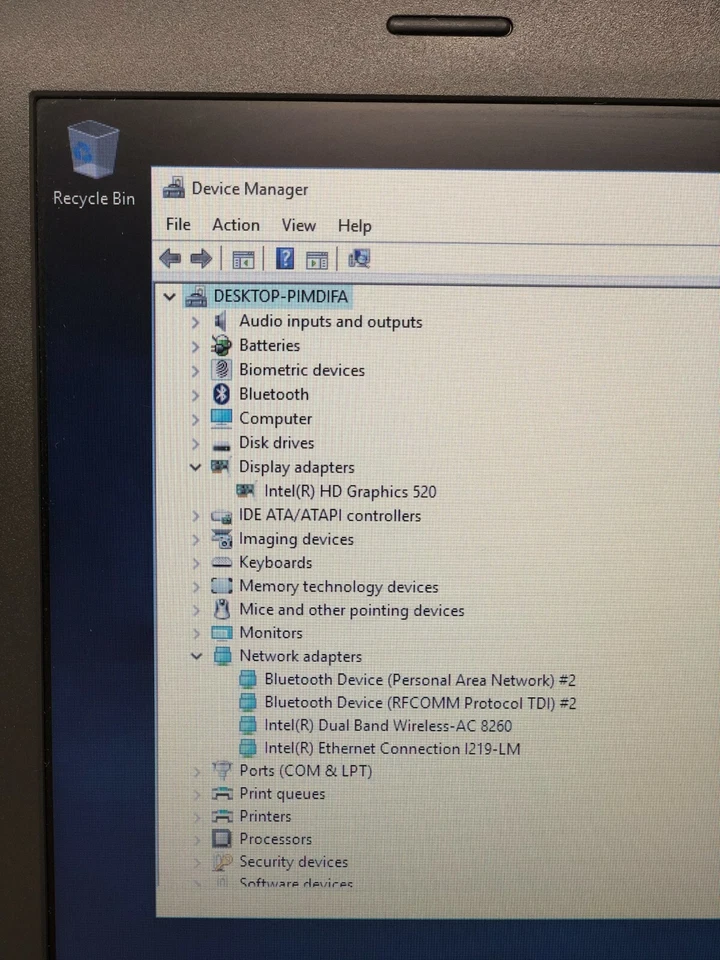Select Bluetooth Device (Personal Area Network) #2

point(419,680)
